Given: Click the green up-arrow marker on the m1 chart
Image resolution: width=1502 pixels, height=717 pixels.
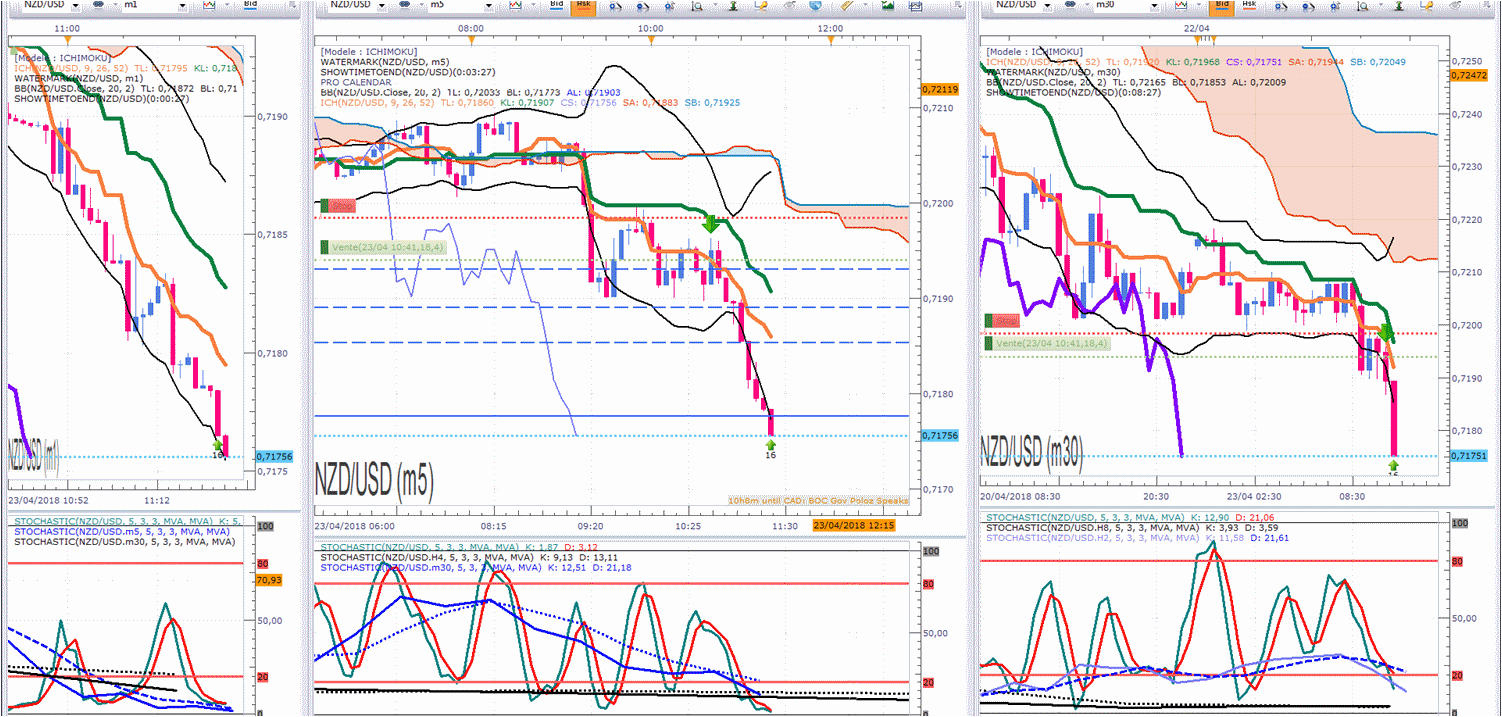Looking at the screenshot, I should 217,443.
